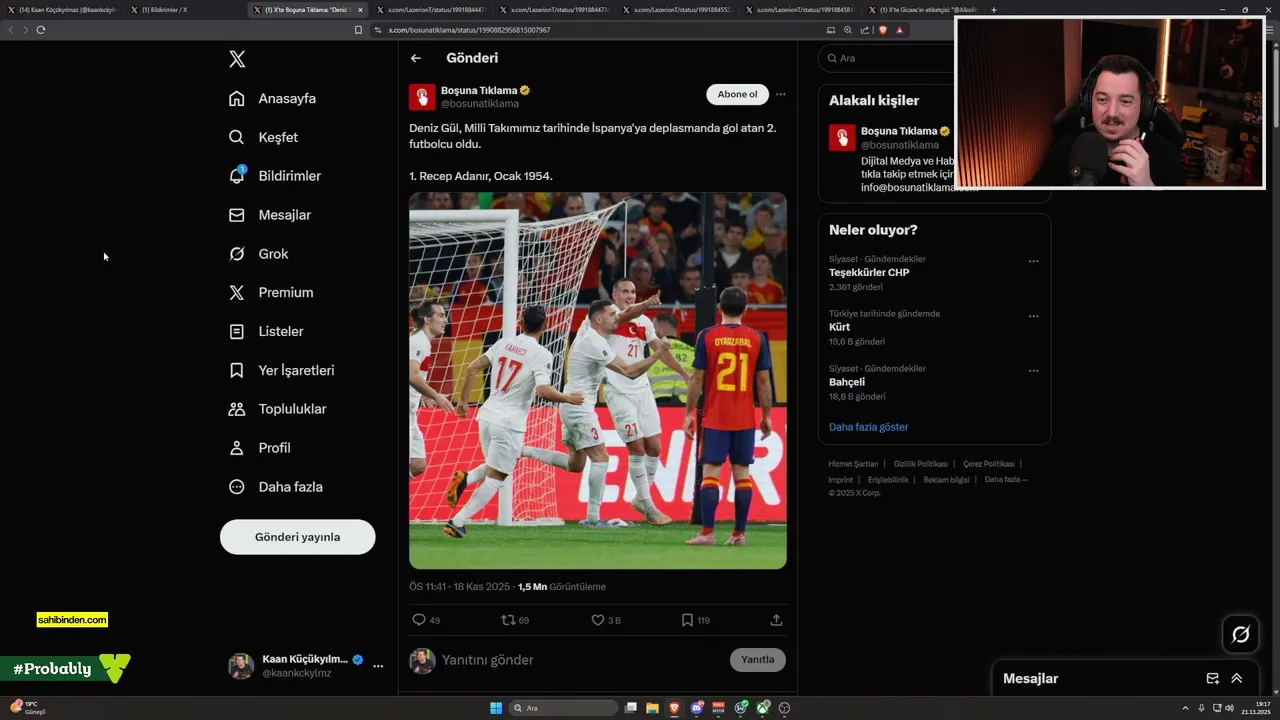The width and height of the screenshot is (1280, 720).
Task: Click the Daha fazla göster link
Action: [869, 427]
